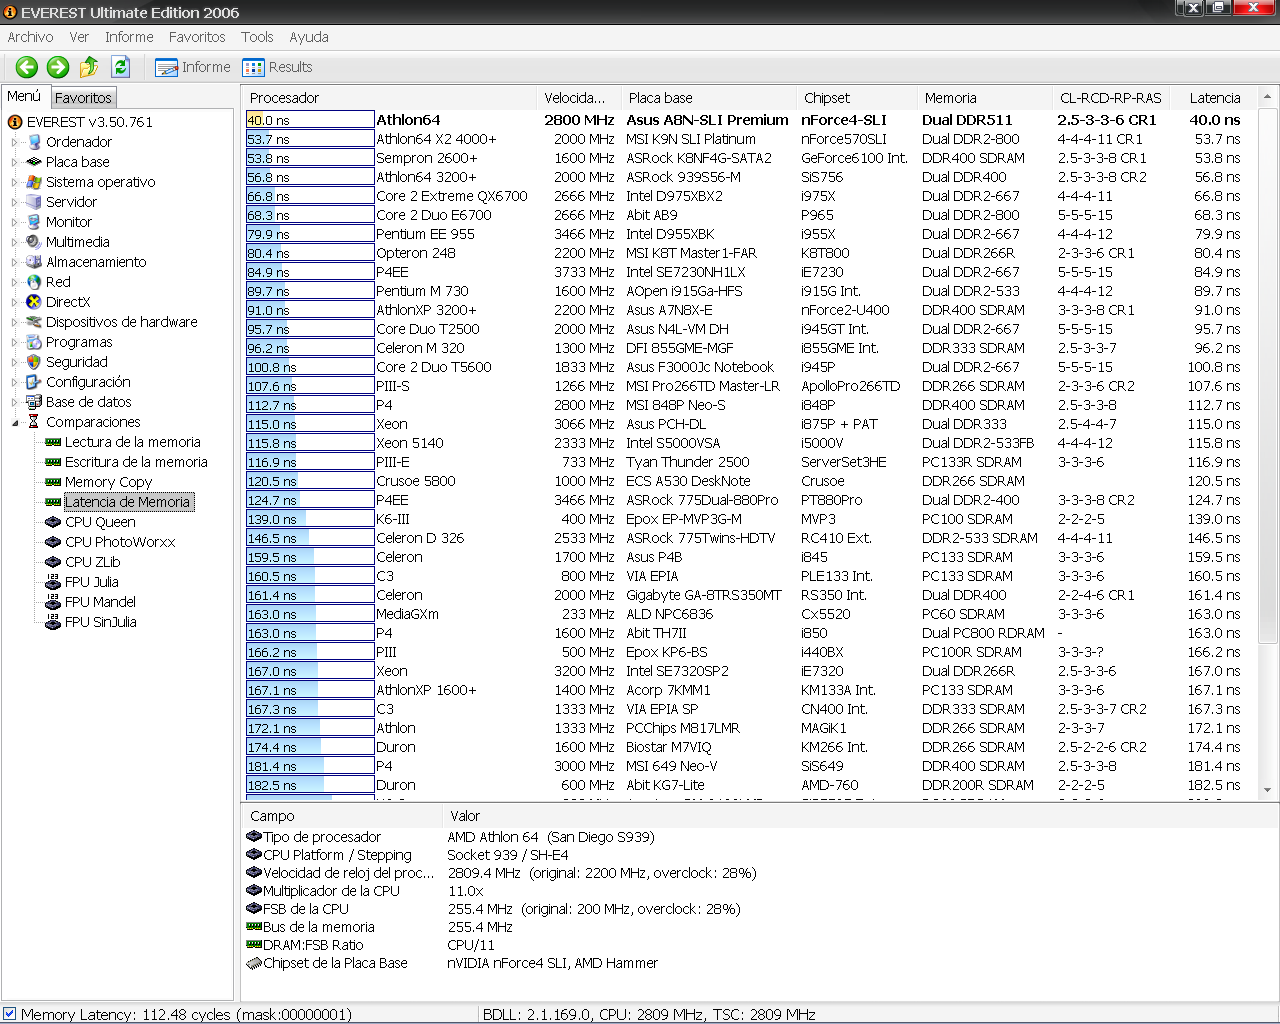Click the CPU Queen chip icon

click(x=53, y=522)
